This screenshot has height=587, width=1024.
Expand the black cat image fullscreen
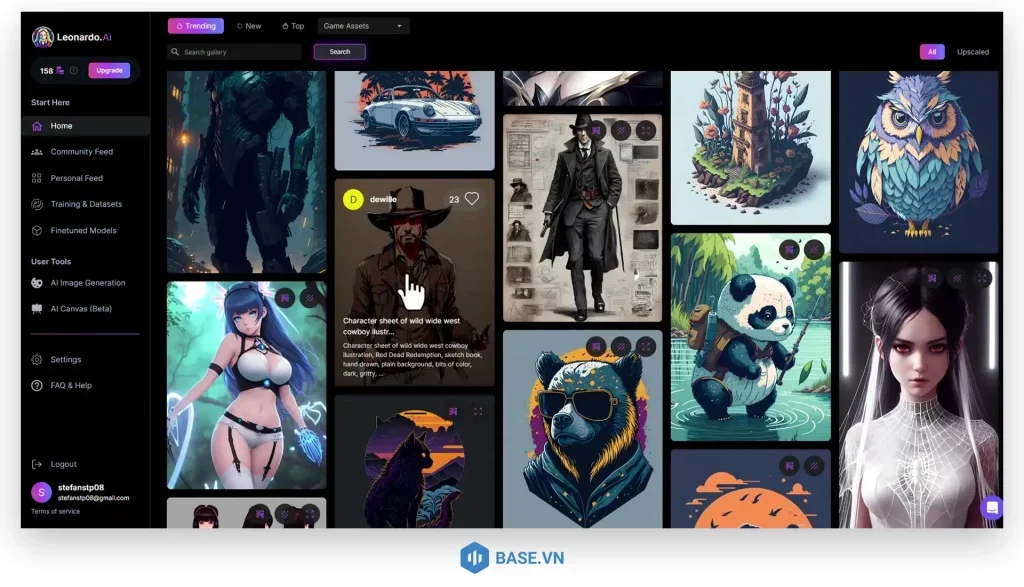[x=478, y=411]
